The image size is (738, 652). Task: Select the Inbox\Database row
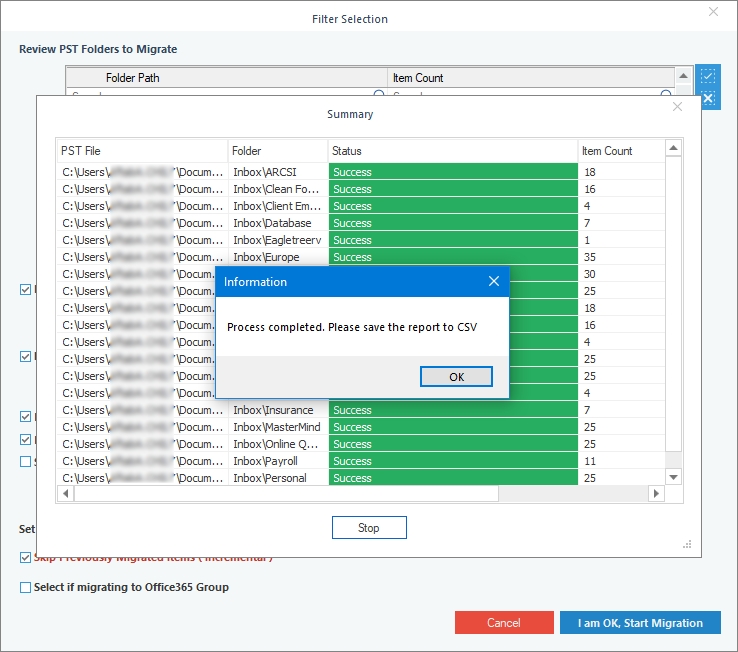pos(361,223)
